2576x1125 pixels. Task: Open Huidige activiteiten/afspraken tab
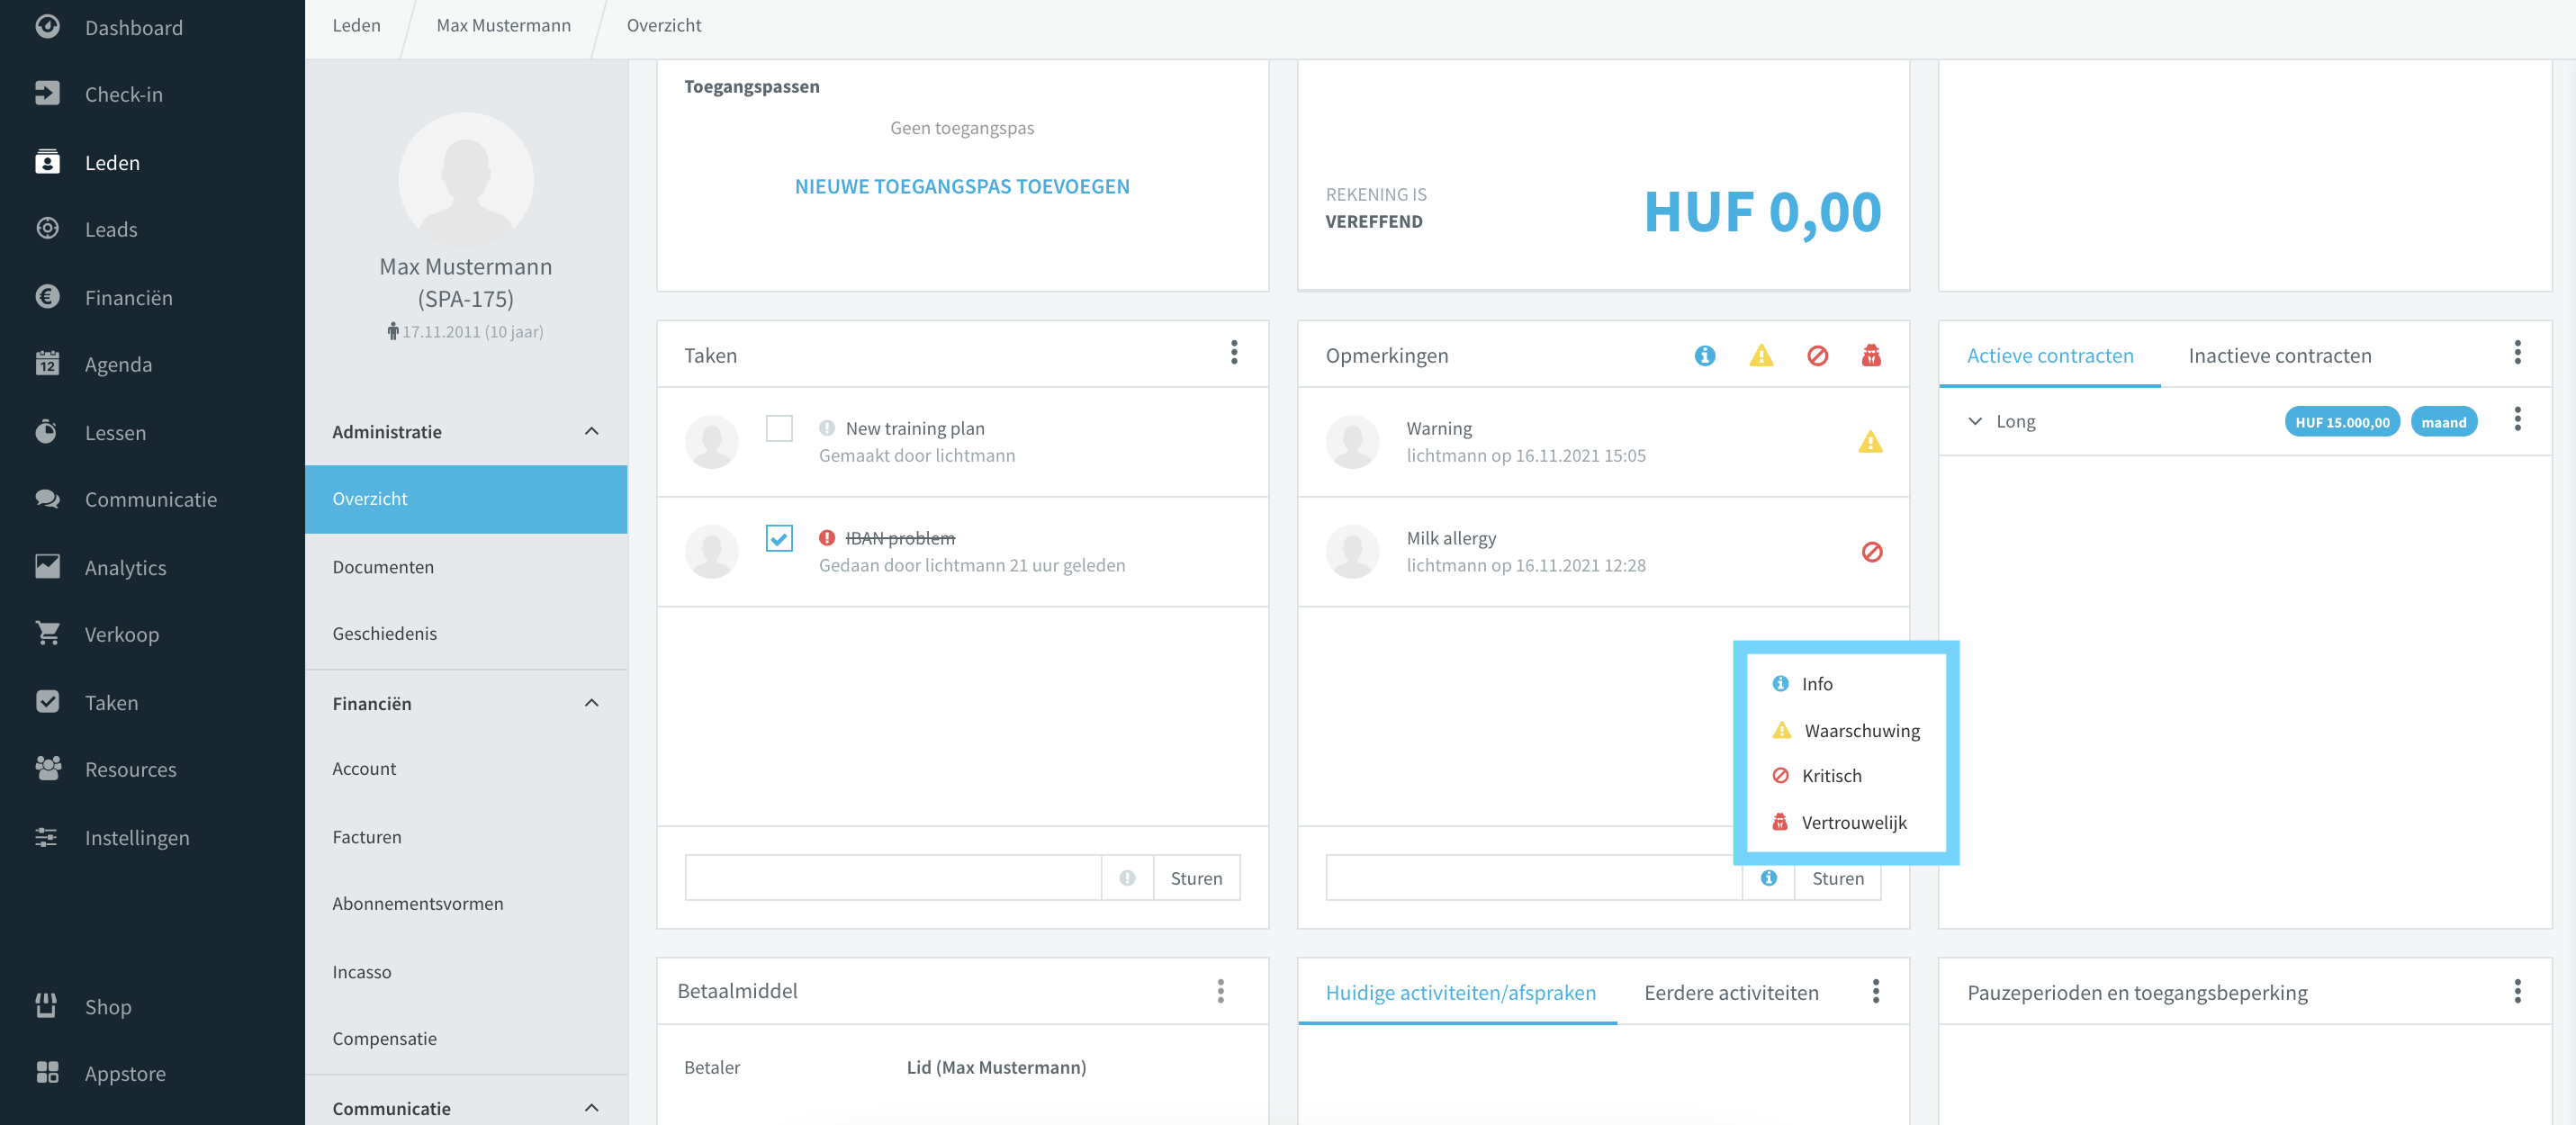tap(1460, 992)
